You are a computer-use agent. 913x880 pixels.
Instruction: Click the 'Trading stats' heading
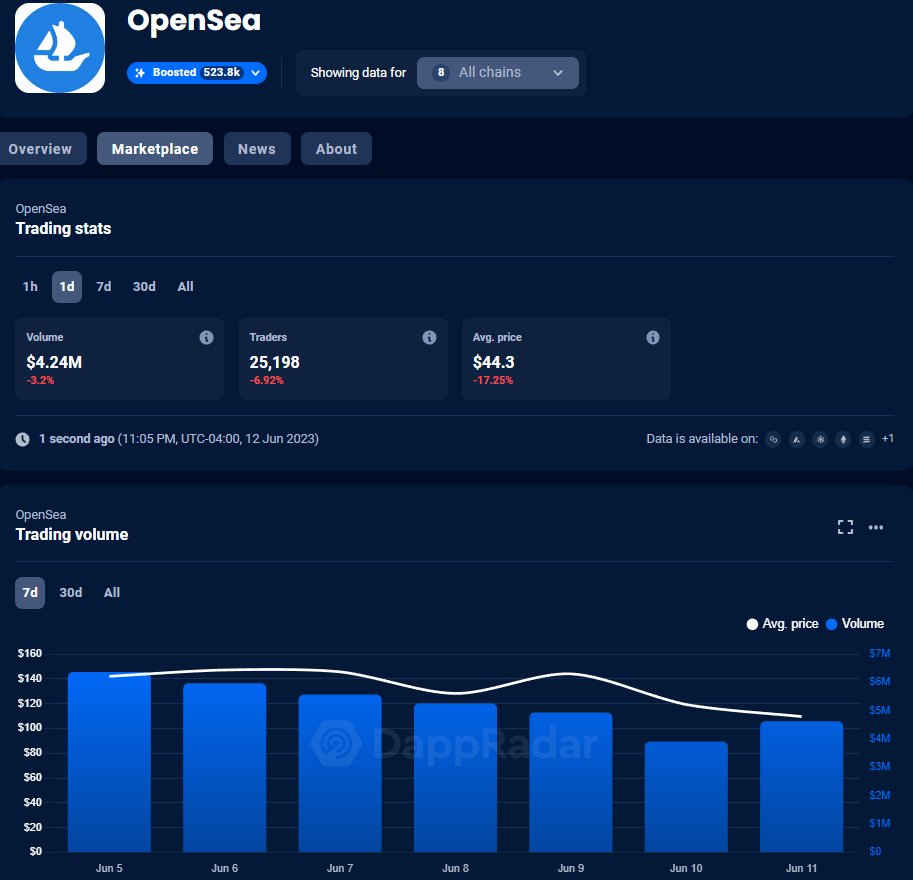tap(63, 228)
